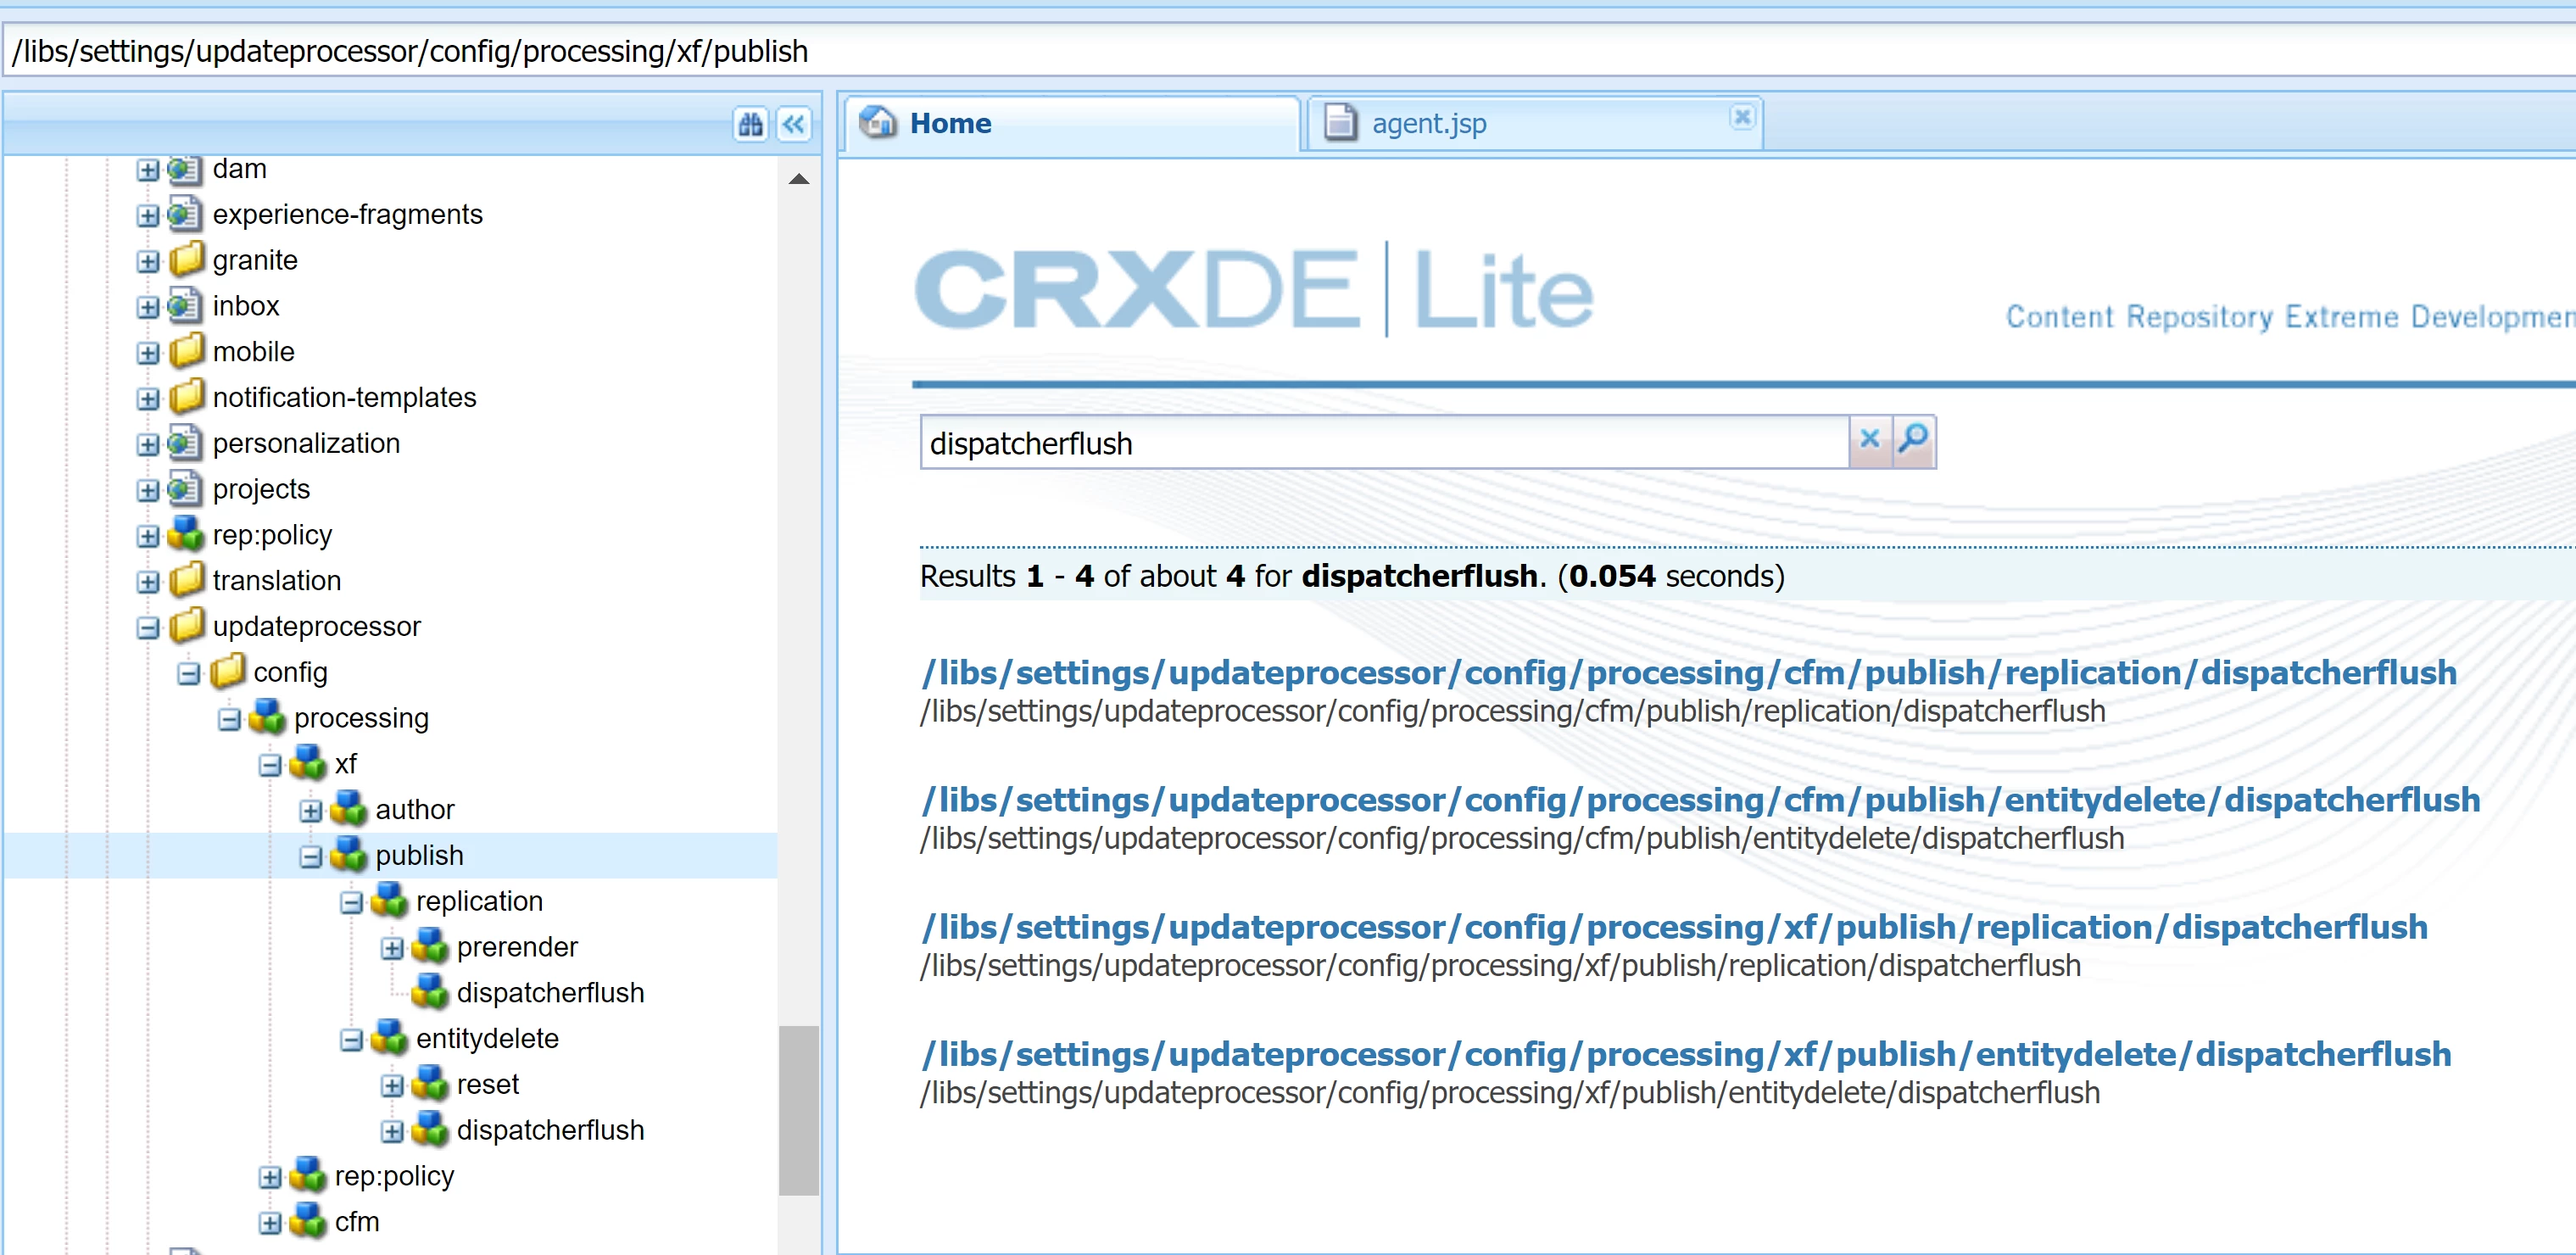
Task: Collapse the tree panel with double-arrow icon
Action: (x=794, y=124)
